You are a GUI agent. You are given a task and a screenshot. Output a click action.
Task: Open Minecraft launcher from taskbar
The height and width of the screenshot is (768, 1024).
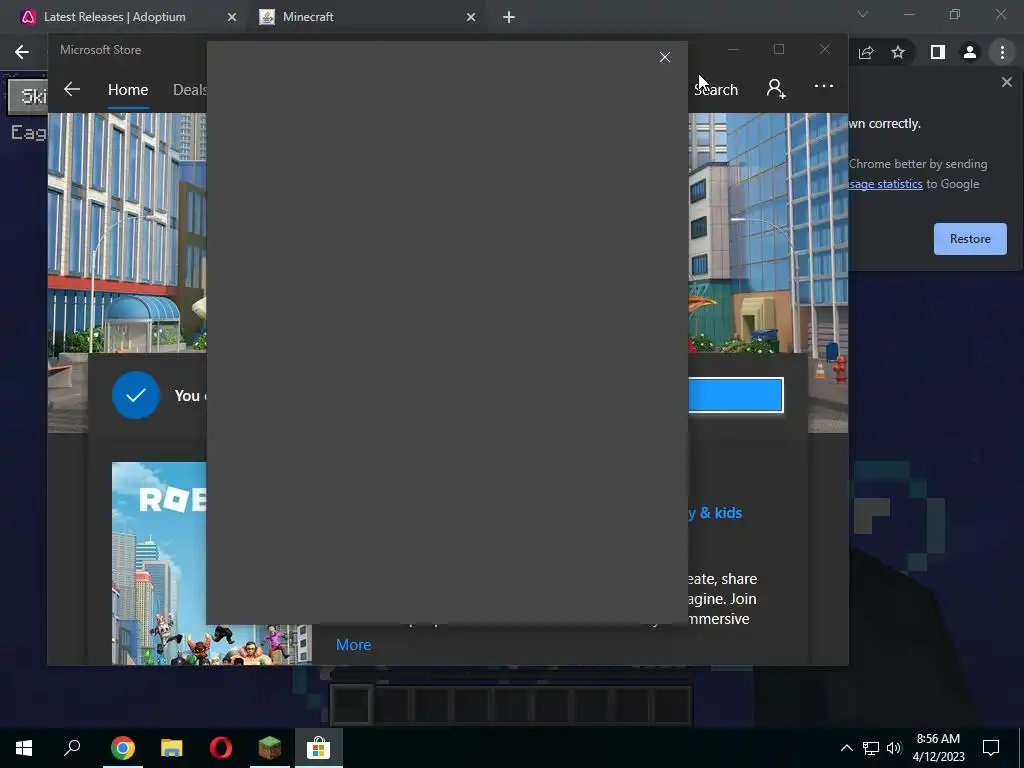click(x=270, y=748)
